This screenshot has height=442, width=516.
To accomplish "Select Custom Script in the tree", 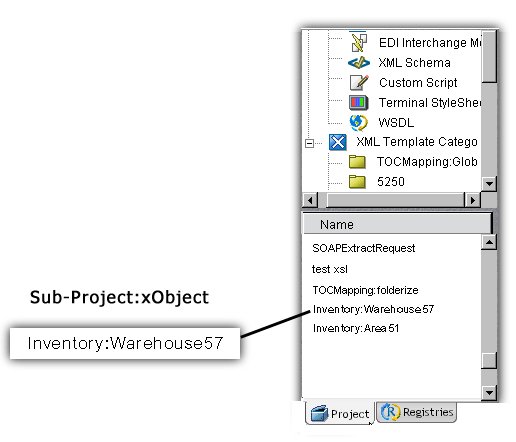I will tap(418, 83).
